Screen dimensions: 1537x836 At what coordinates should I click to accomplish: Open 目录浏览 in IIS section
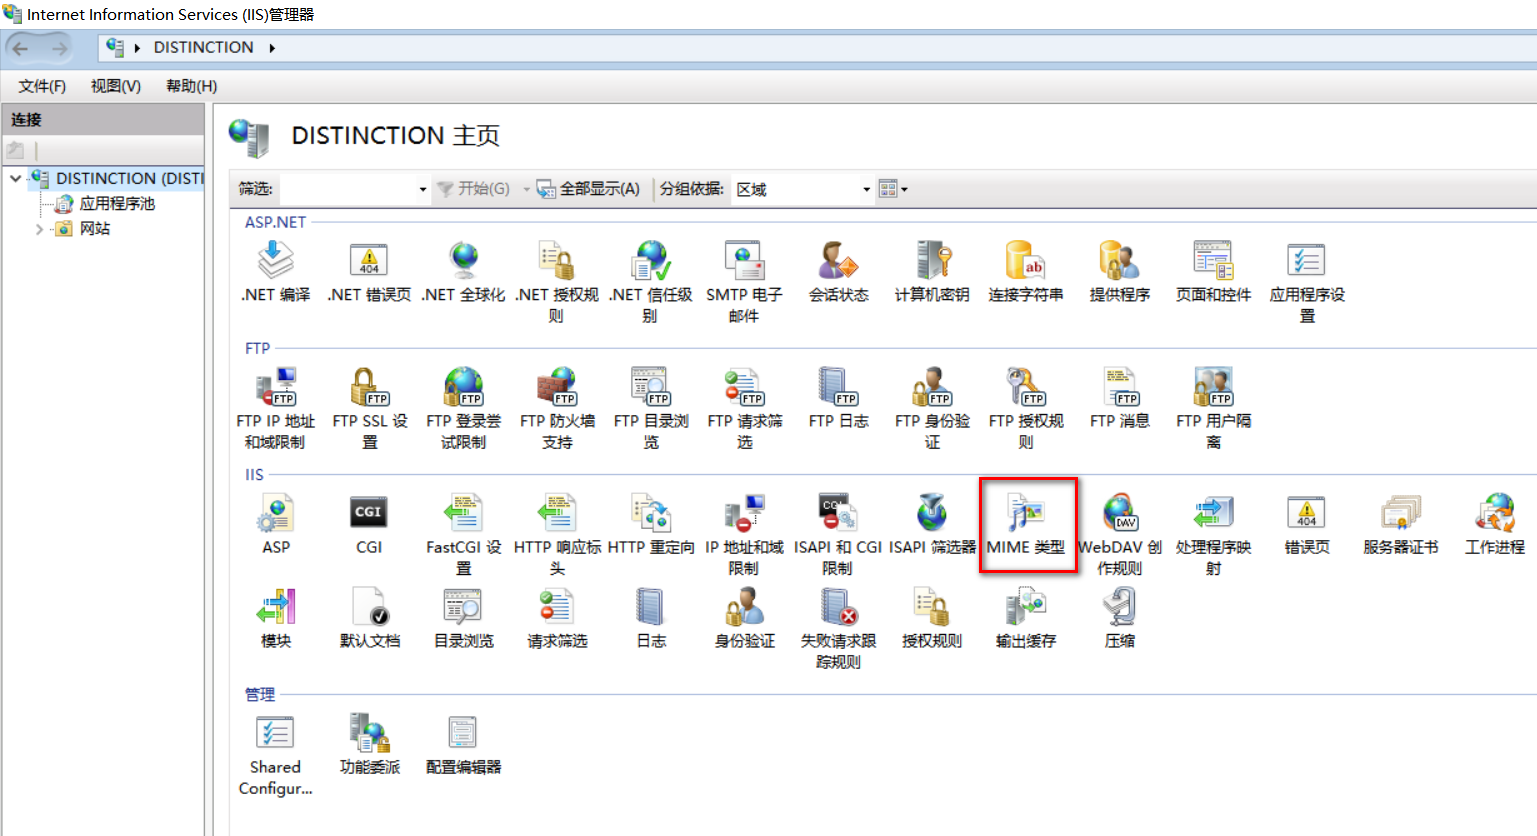[463, 618]
